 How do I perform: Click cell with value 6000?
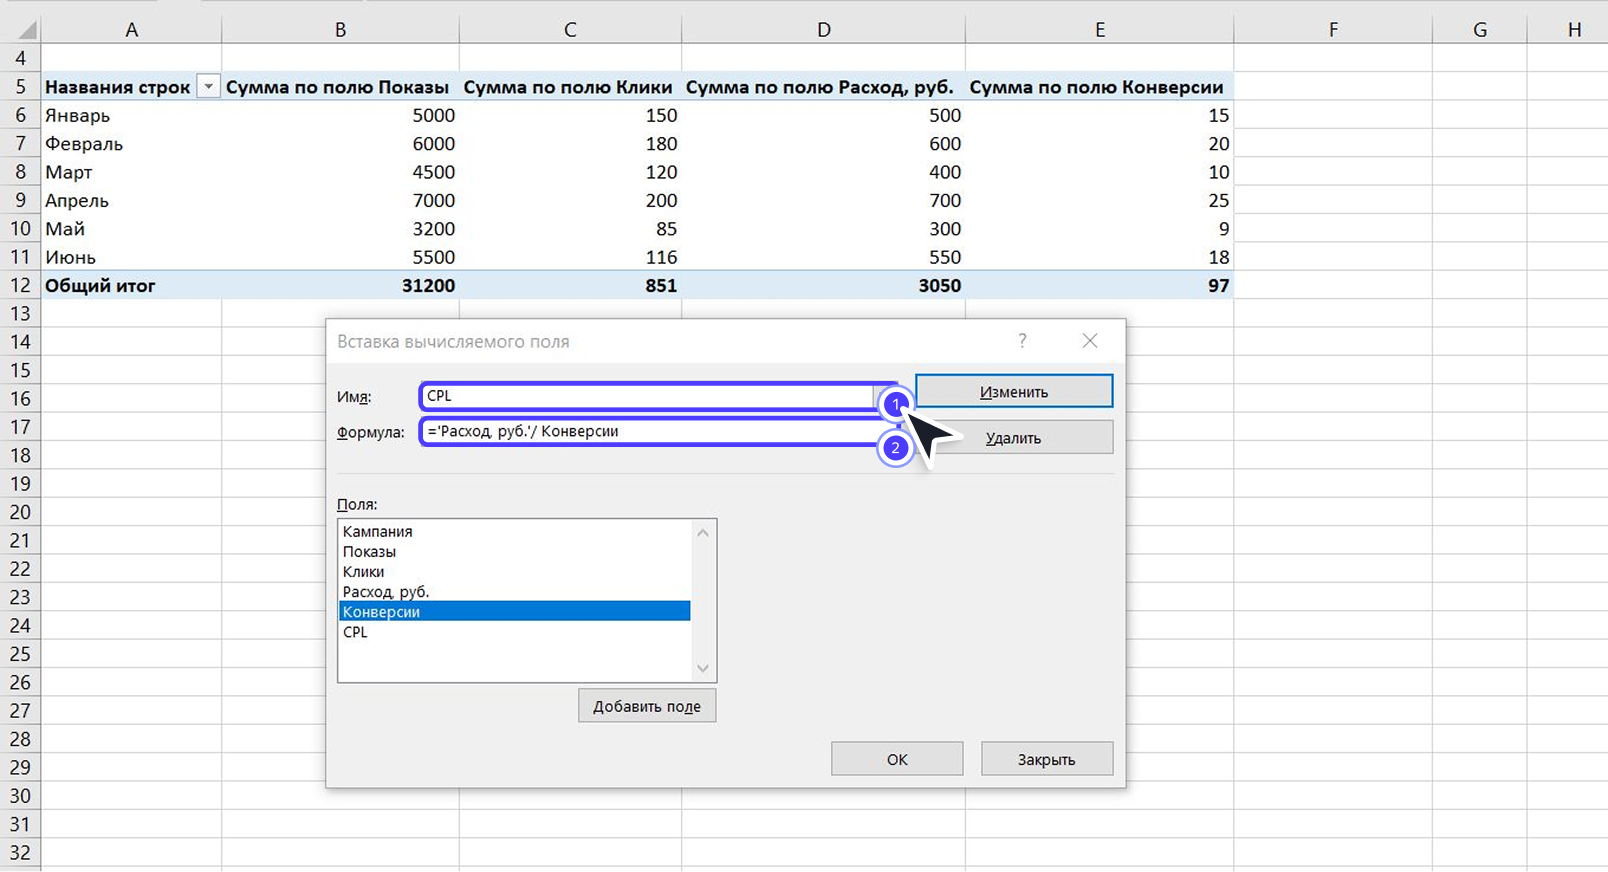(341, 143)
